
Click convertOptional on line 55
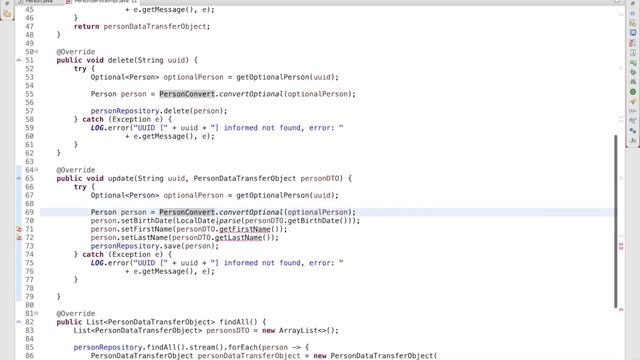coord(251,94)
